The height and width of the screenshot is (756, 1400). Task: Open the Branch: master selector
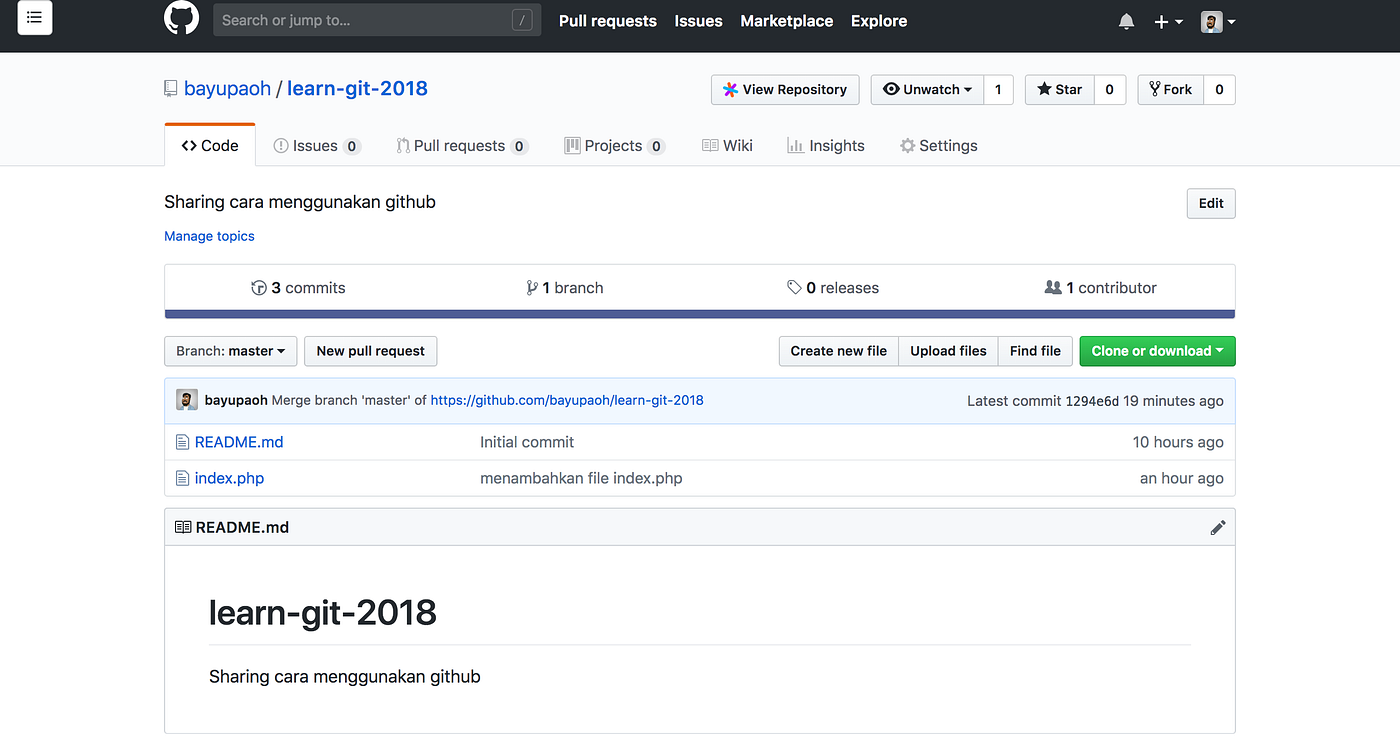(x=230, y=351)
